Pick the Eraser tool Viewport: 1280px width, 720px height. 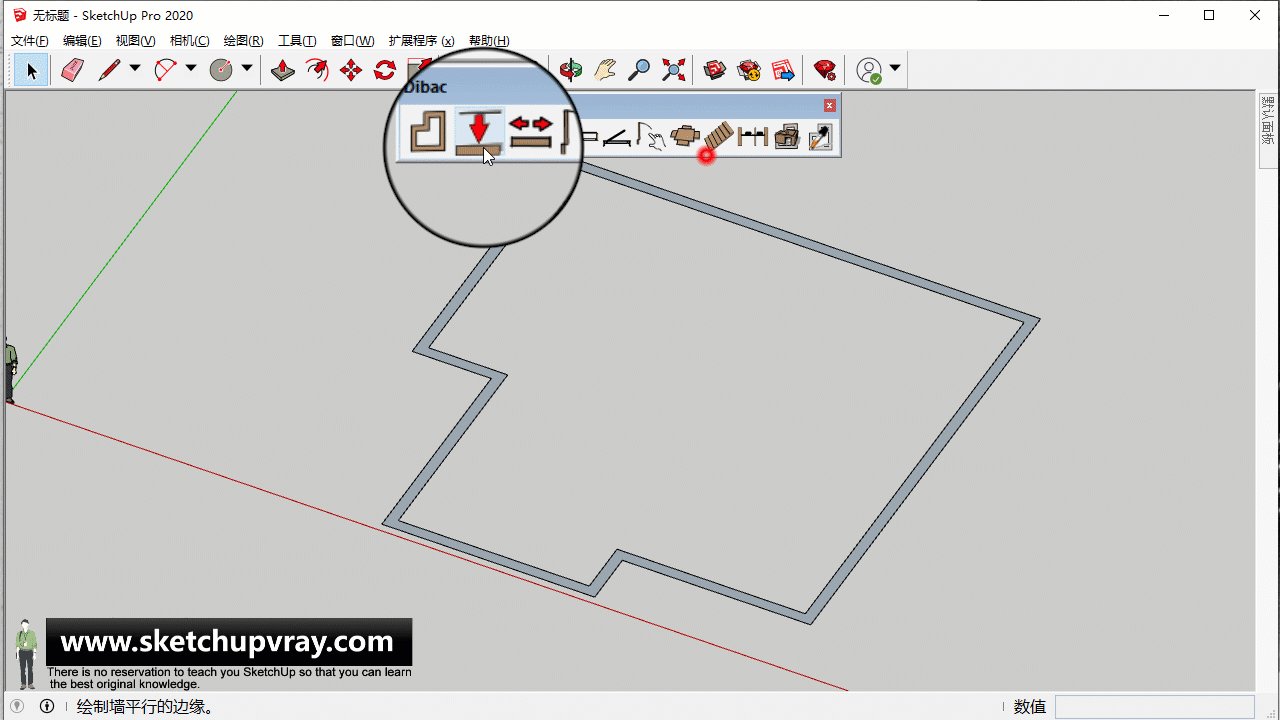tap(72, 70)
